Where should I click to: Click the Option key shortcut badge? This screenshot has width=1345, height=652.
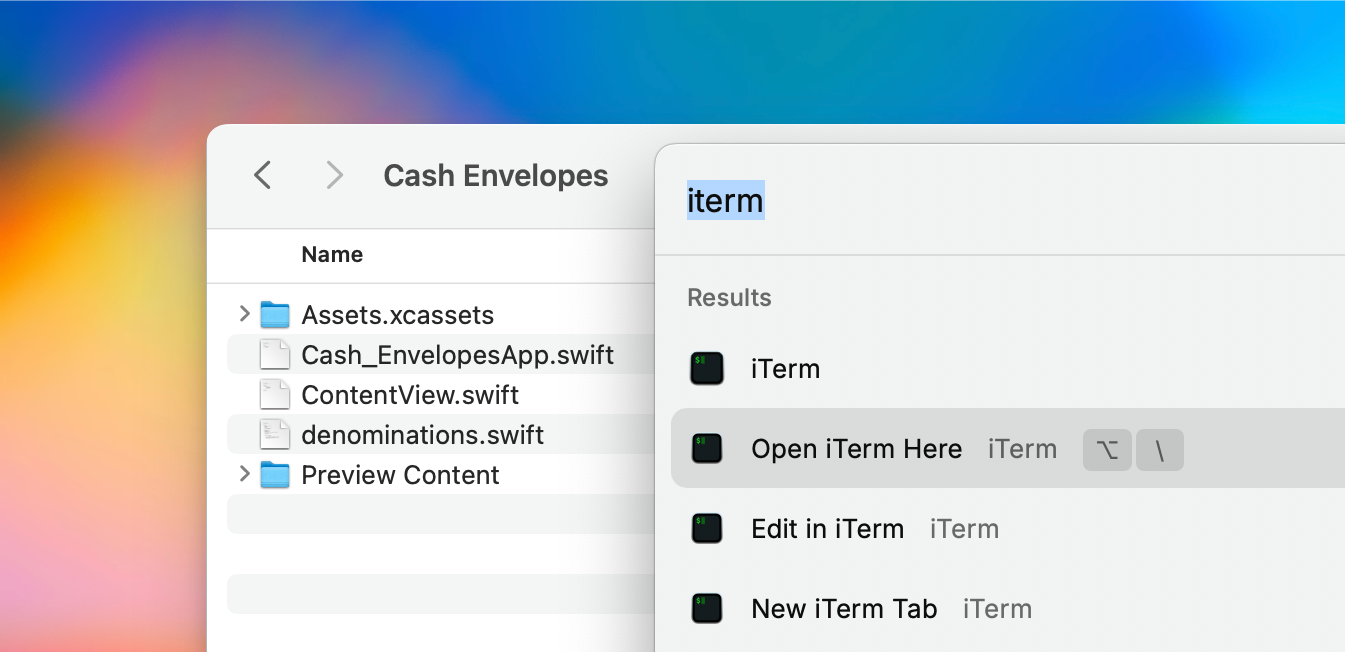point(1107,450)
